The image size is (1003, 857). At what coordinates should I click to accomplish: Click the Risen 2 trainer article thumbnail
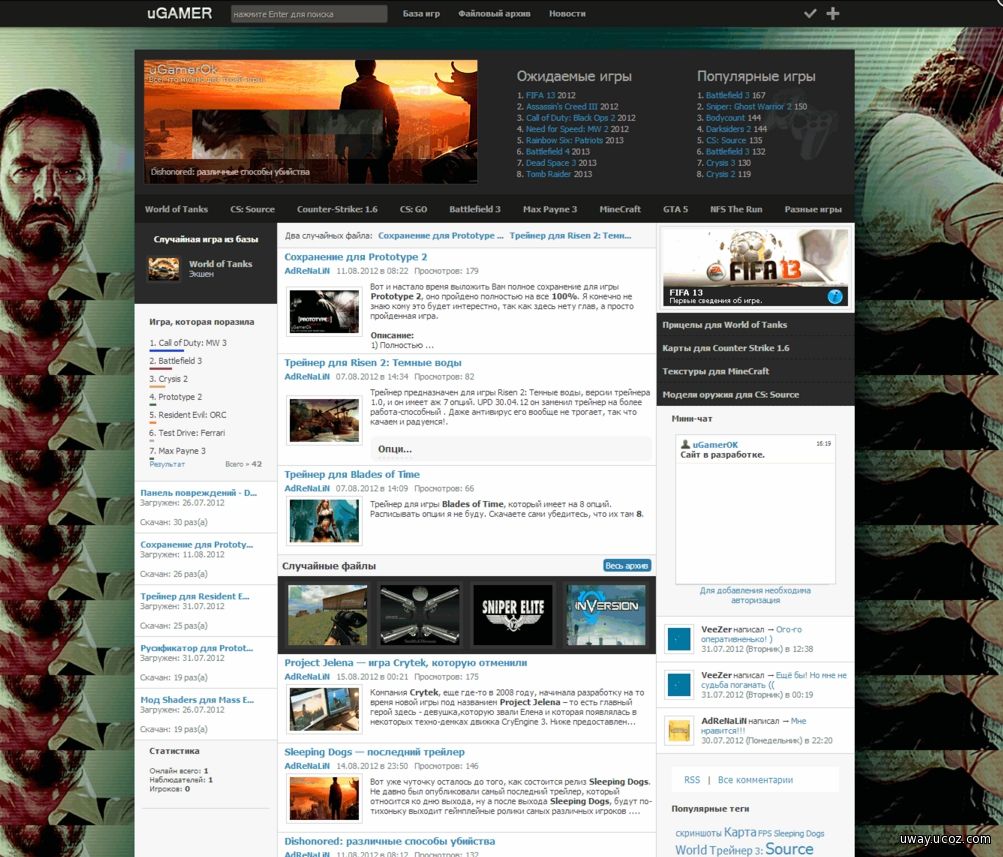pos(324,420)
